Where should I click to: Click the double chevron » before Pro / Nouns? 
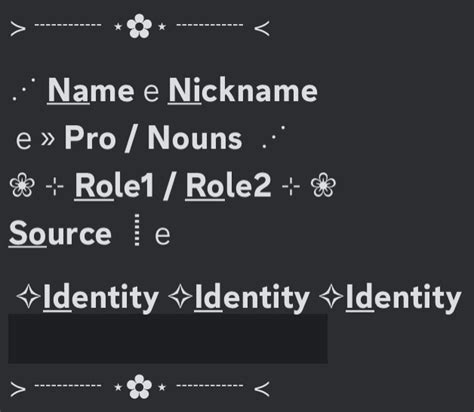48,139
